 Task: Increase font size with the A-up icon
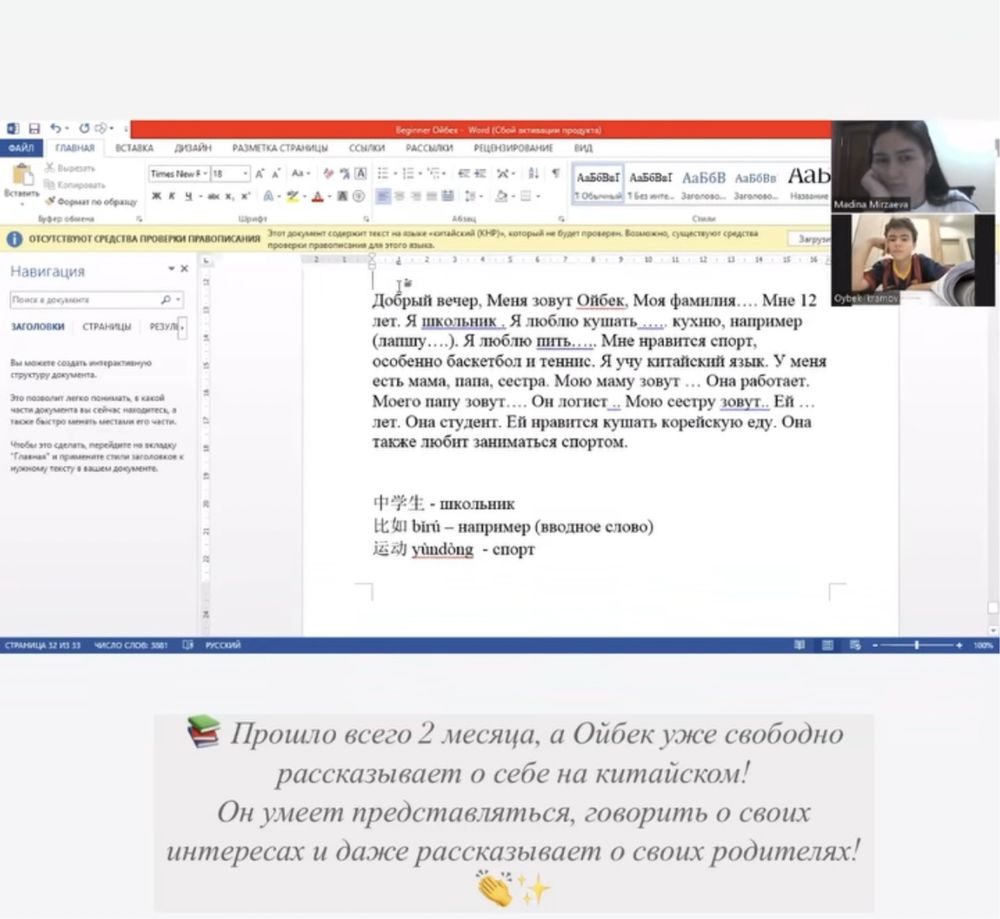tap(260, 173)
